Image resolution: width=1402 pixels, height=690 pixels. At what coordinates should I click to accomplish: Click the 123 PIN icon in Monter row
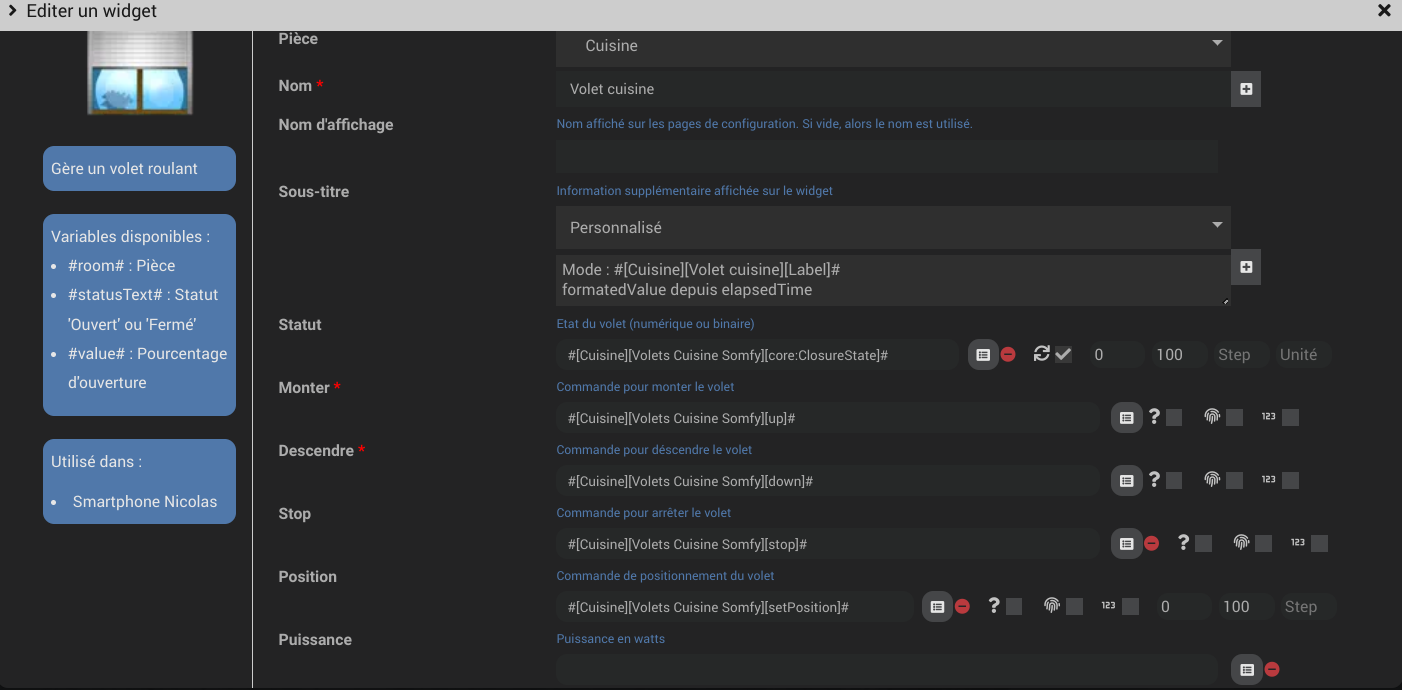1268,416
